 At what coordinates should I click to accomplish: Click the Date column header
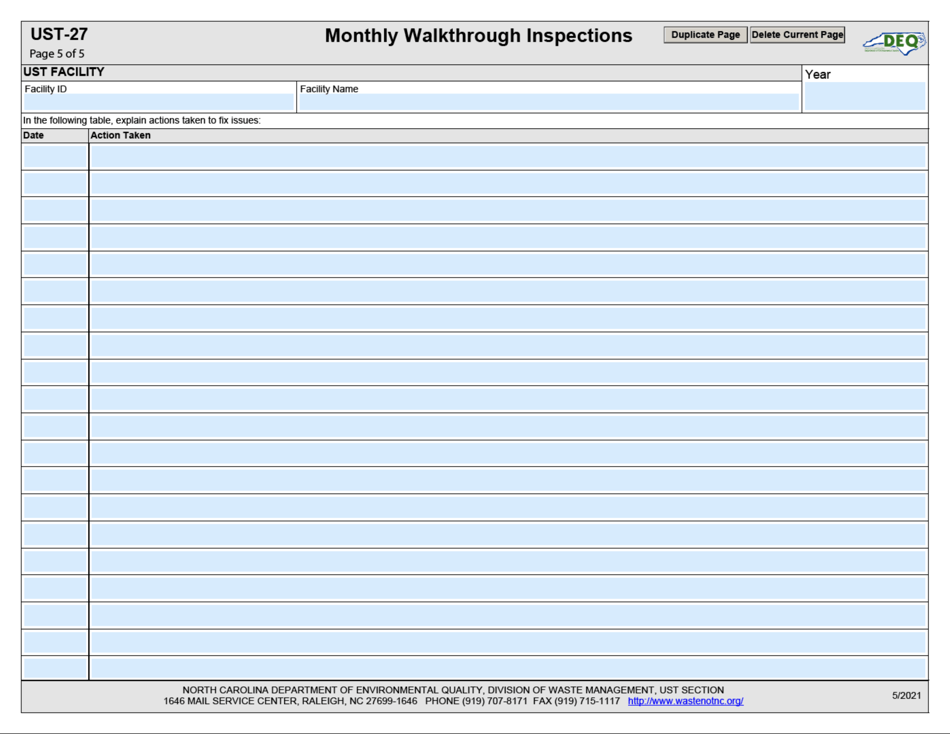point(35,135)
